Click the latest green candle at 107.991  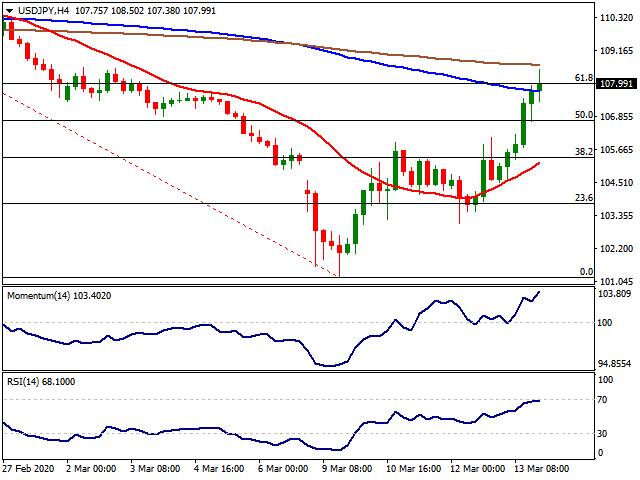point(540,87)
